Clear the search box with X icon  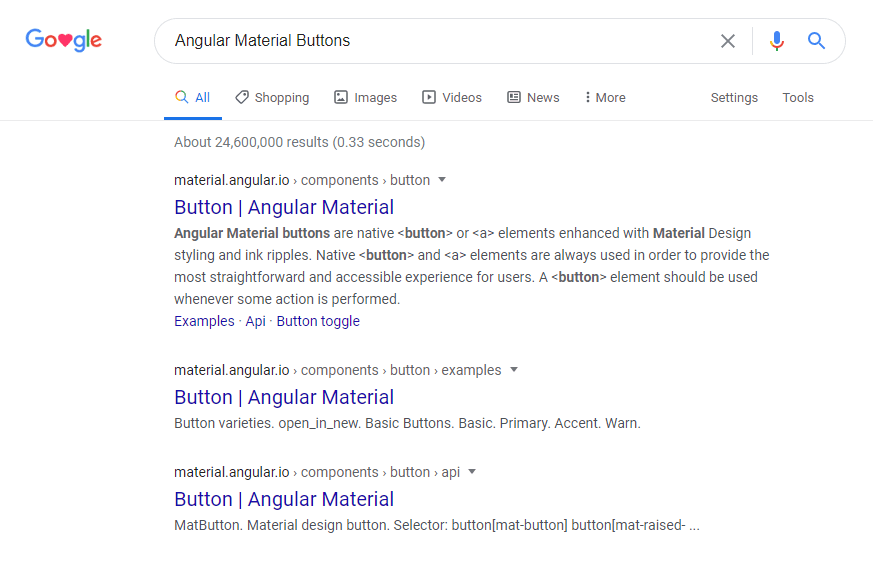point(728,41)
